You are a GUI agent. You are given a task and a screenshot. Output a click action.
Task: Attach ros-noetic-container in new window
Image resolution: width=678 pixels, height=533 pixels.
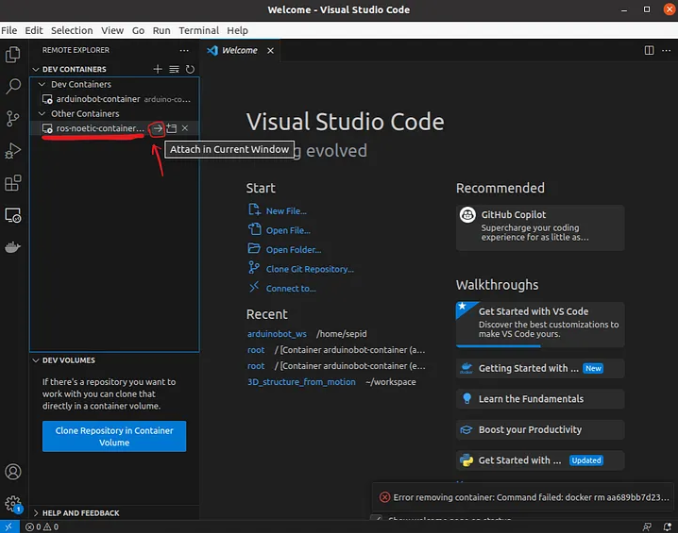tap(172, 128)
